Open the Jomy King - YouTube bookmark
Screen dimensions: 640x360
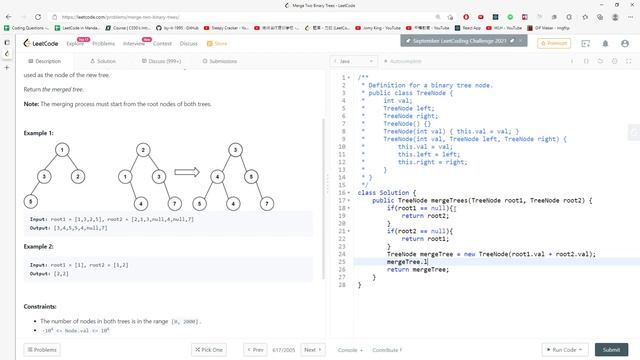click(378, 28)
